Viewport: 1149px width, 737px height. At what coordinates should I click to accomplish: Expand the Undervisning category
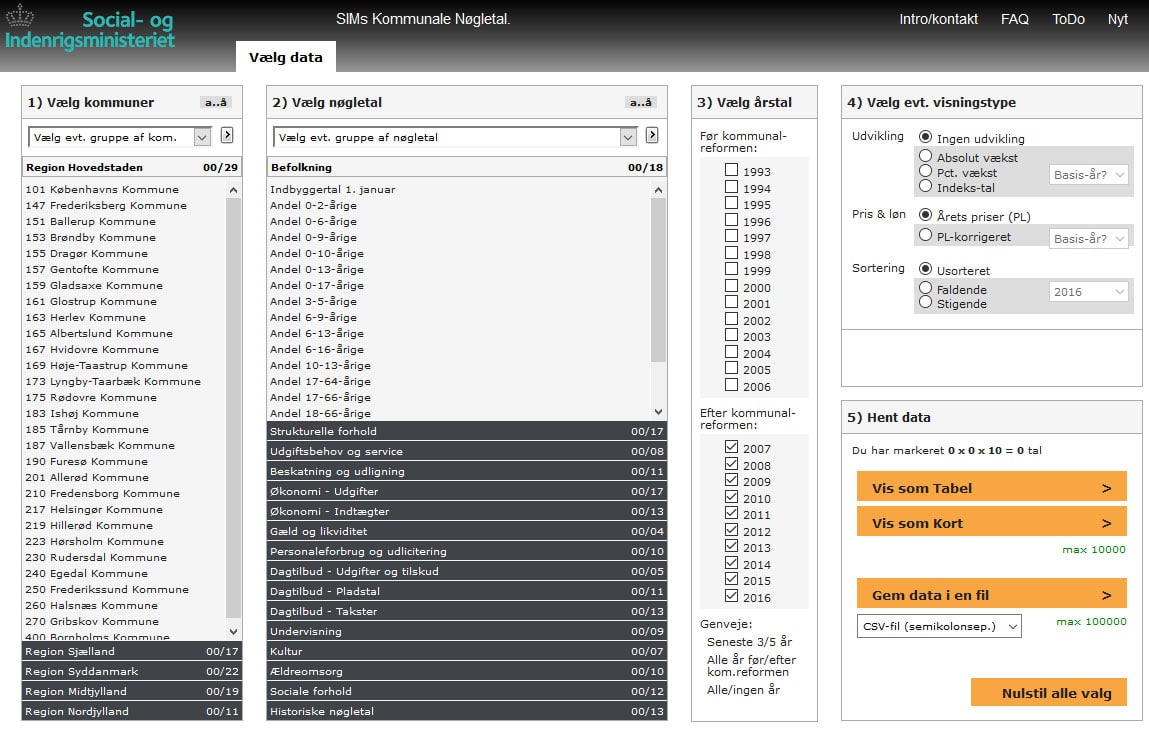[x=467, y=631]
